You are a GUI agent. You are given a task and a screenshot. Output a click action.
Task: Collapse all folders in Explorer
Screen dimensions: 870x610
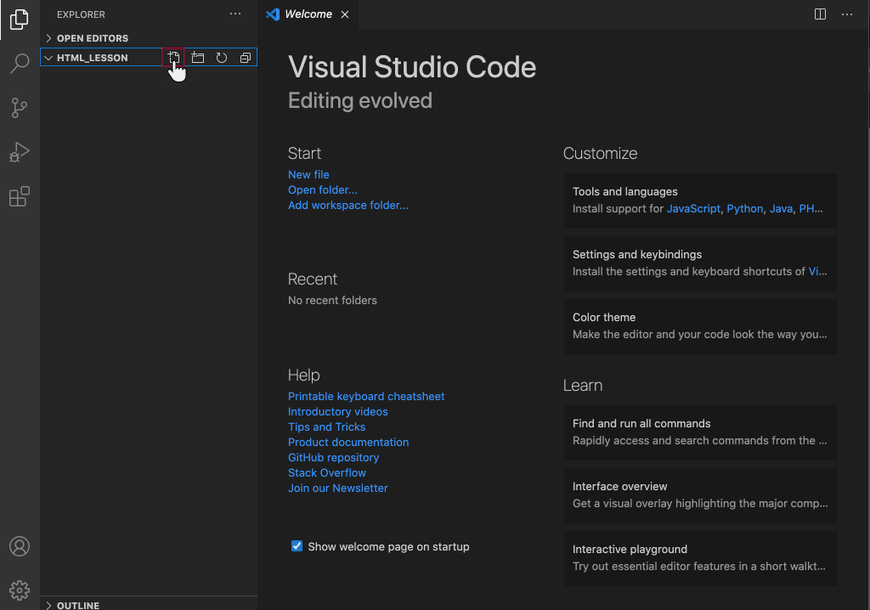pos(245,57)
